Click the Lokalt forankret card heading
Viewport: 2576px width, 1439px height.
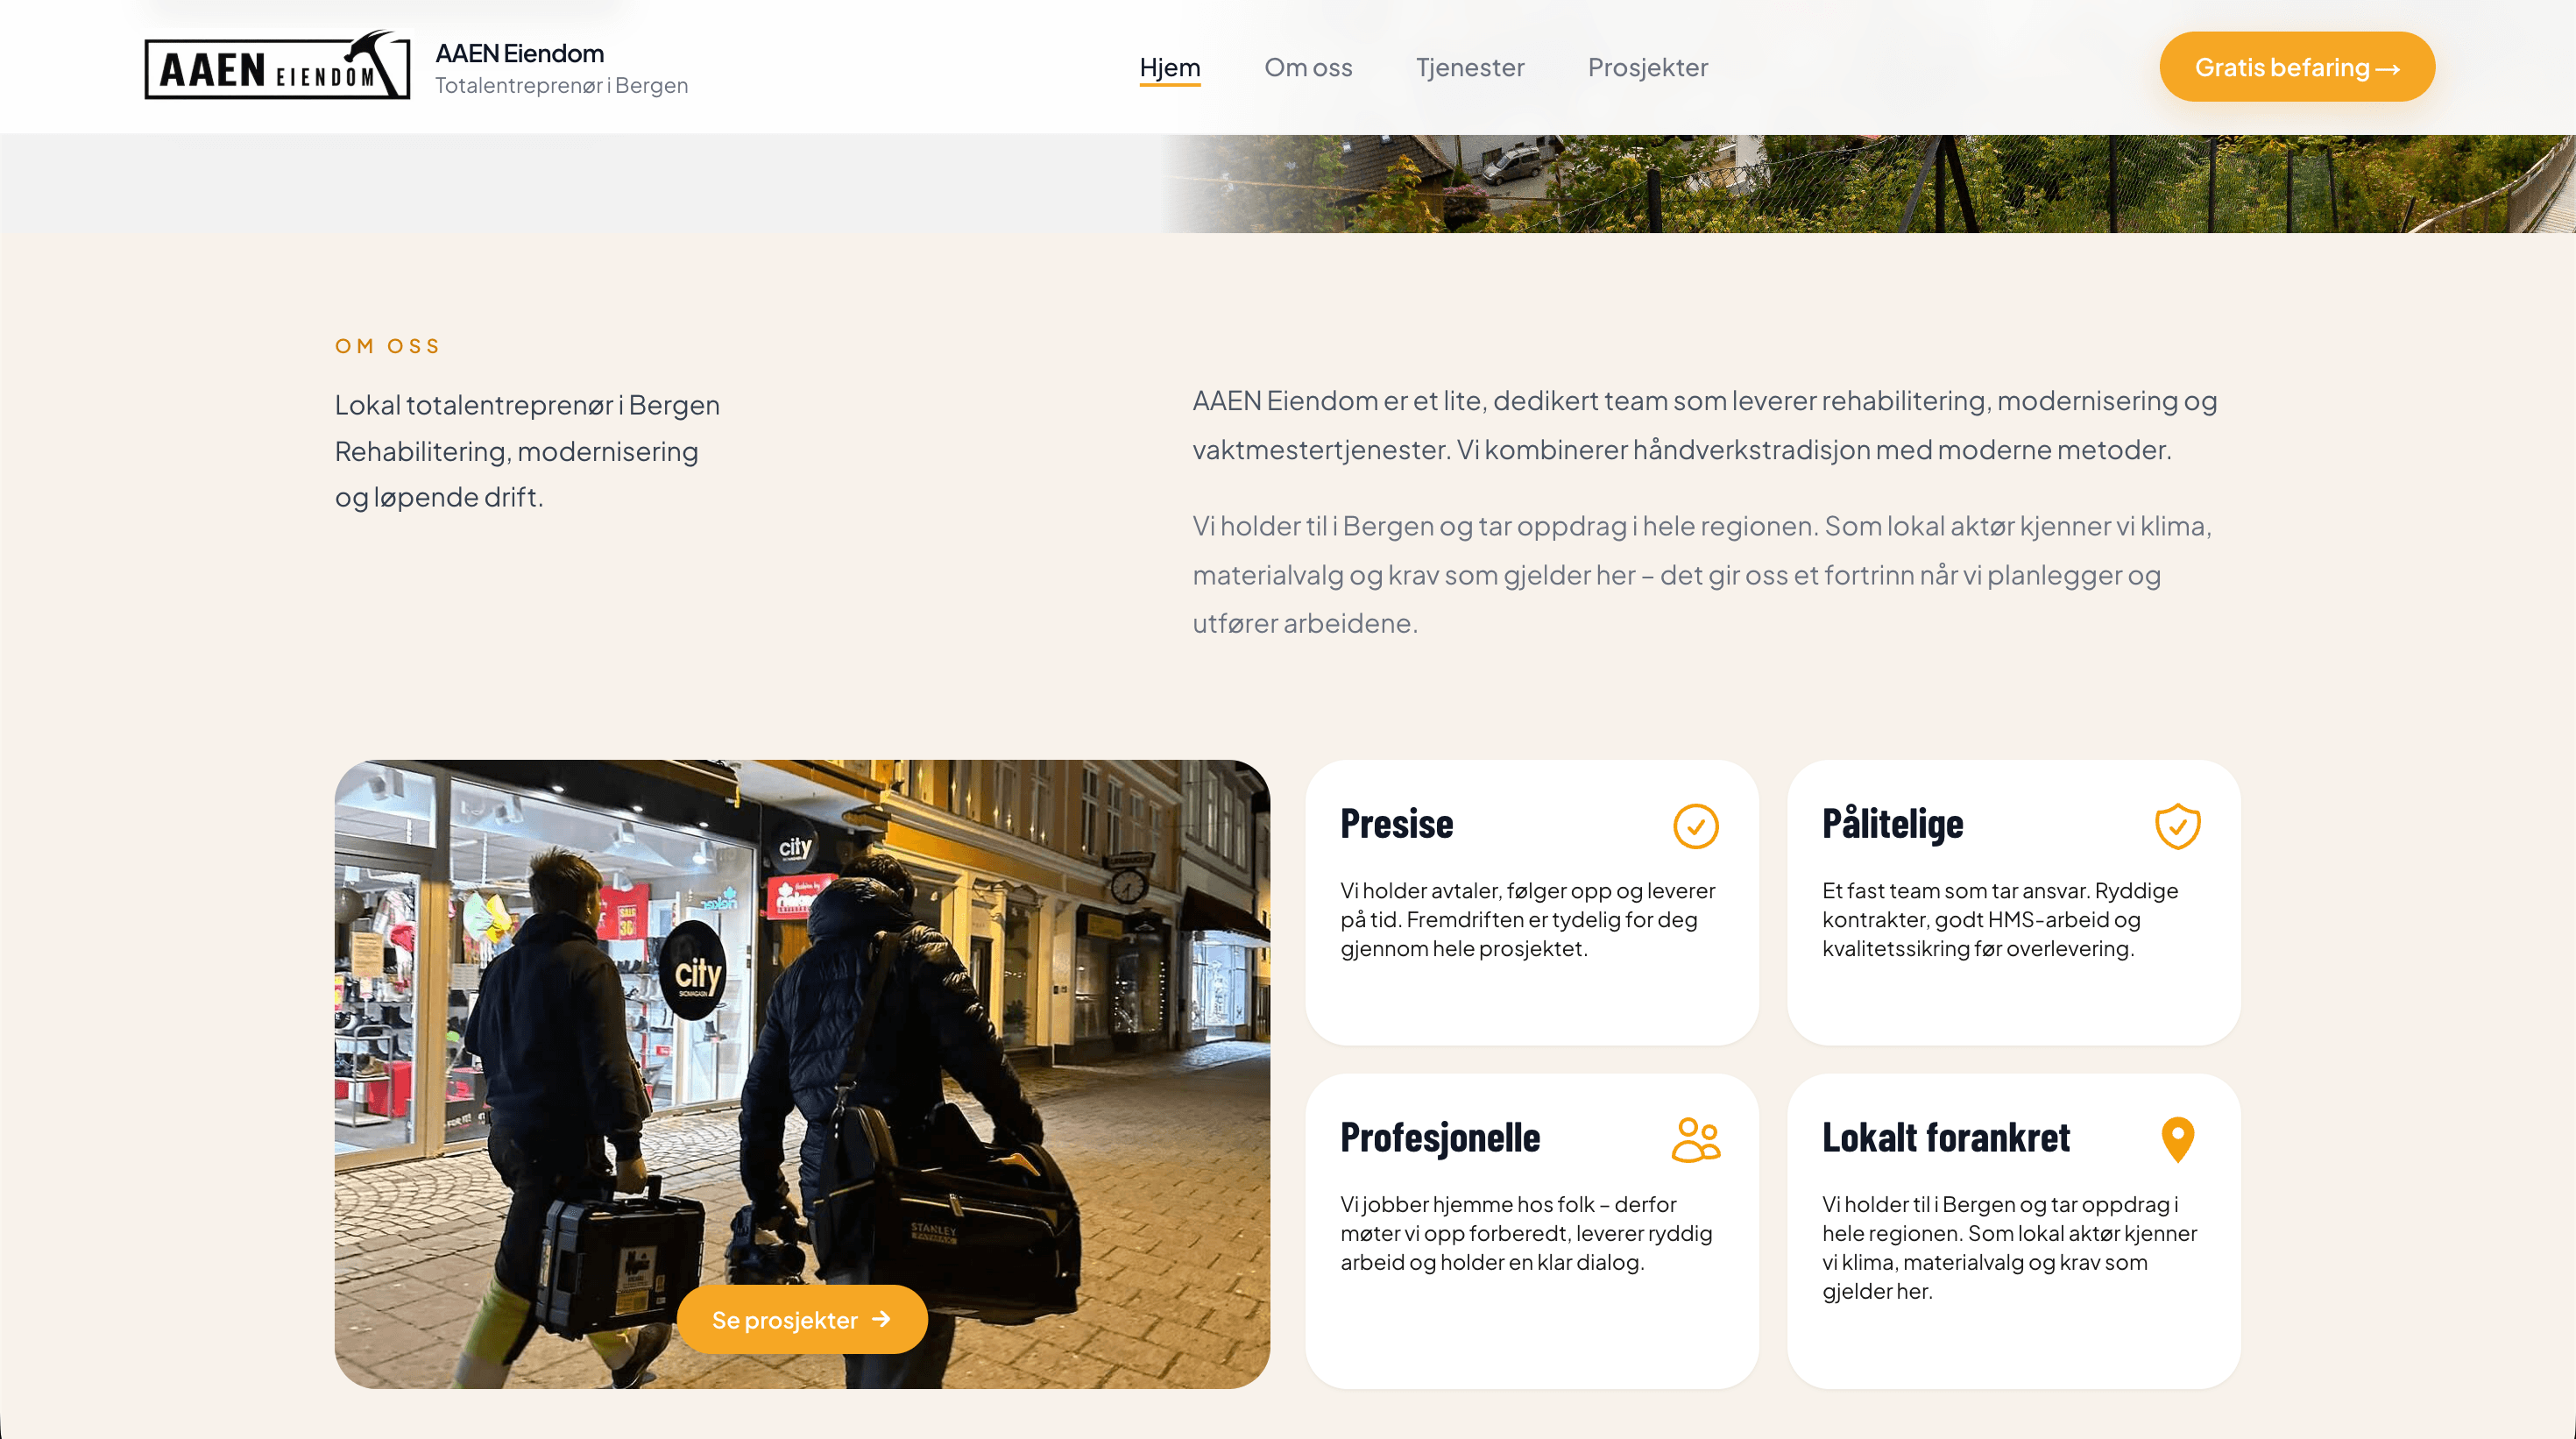(x=1946, y=1138)
